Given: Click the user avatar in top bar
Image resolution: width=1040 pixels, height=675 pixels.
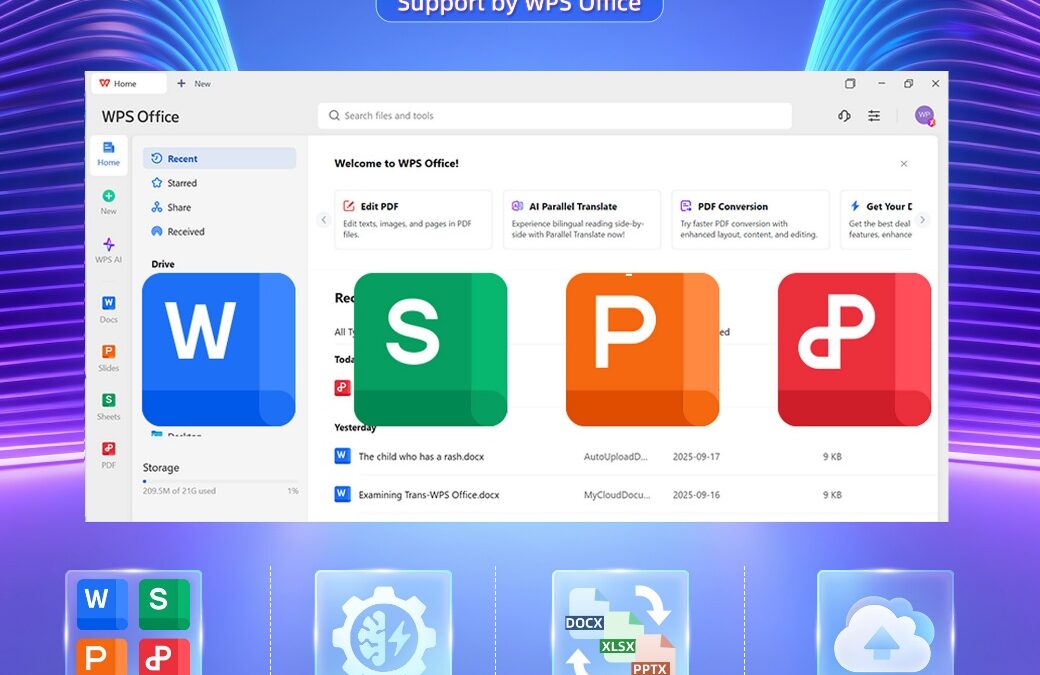Looking at the screenshot, I should (x=924, y=116).
